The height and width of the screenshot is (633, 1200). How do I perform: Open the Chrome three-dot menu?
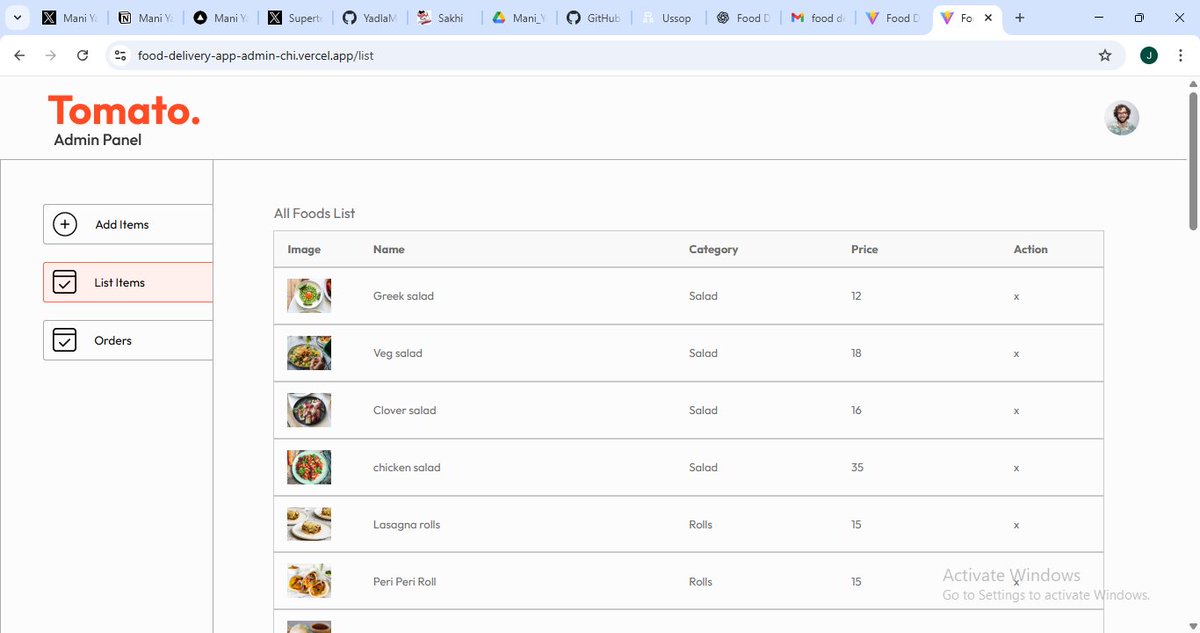click(x=1181, y=56)
